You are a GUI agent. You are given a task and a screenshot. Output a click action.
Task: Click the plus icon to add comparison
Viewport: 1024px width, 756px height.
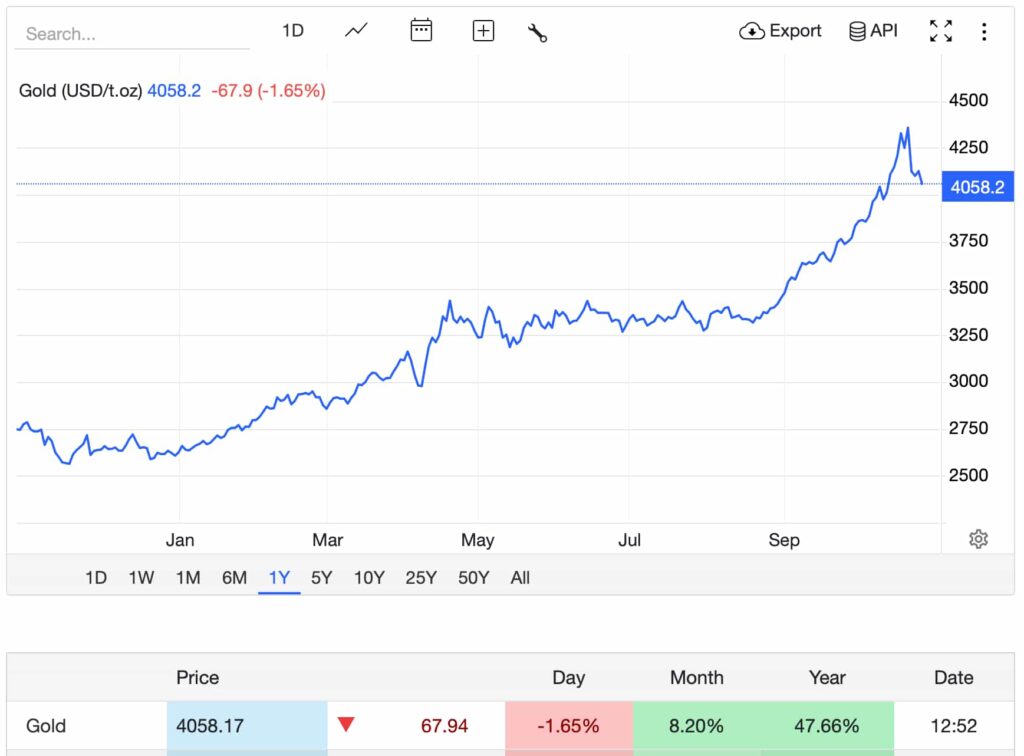[x=483, y=31]
